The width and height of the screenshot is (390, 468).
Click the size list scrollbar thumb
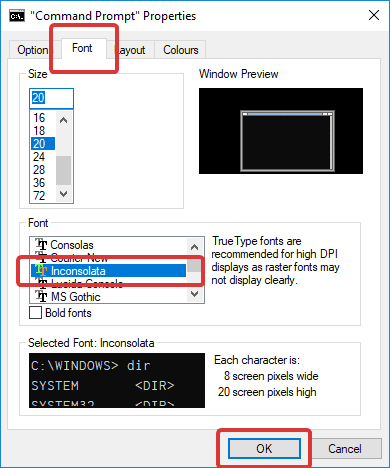point(63,170)
